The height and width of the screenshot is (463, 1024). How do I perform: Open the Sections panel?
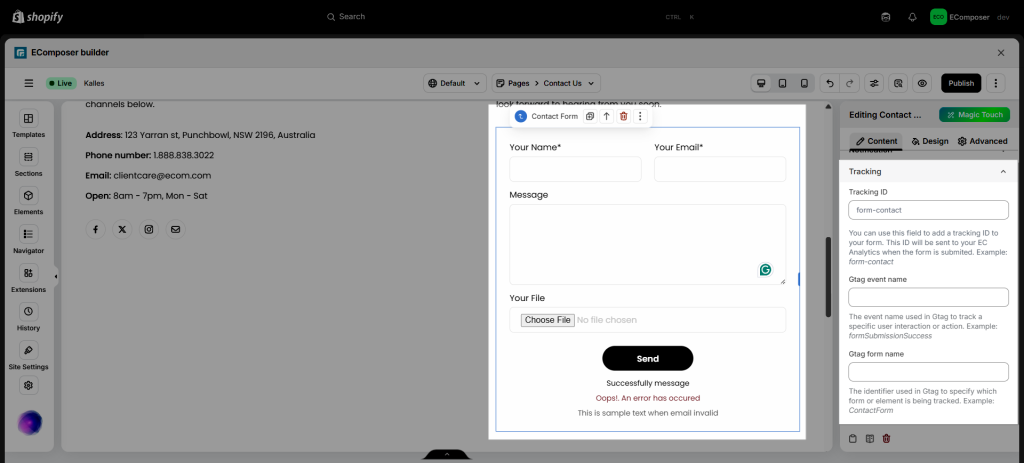point(28,163)
